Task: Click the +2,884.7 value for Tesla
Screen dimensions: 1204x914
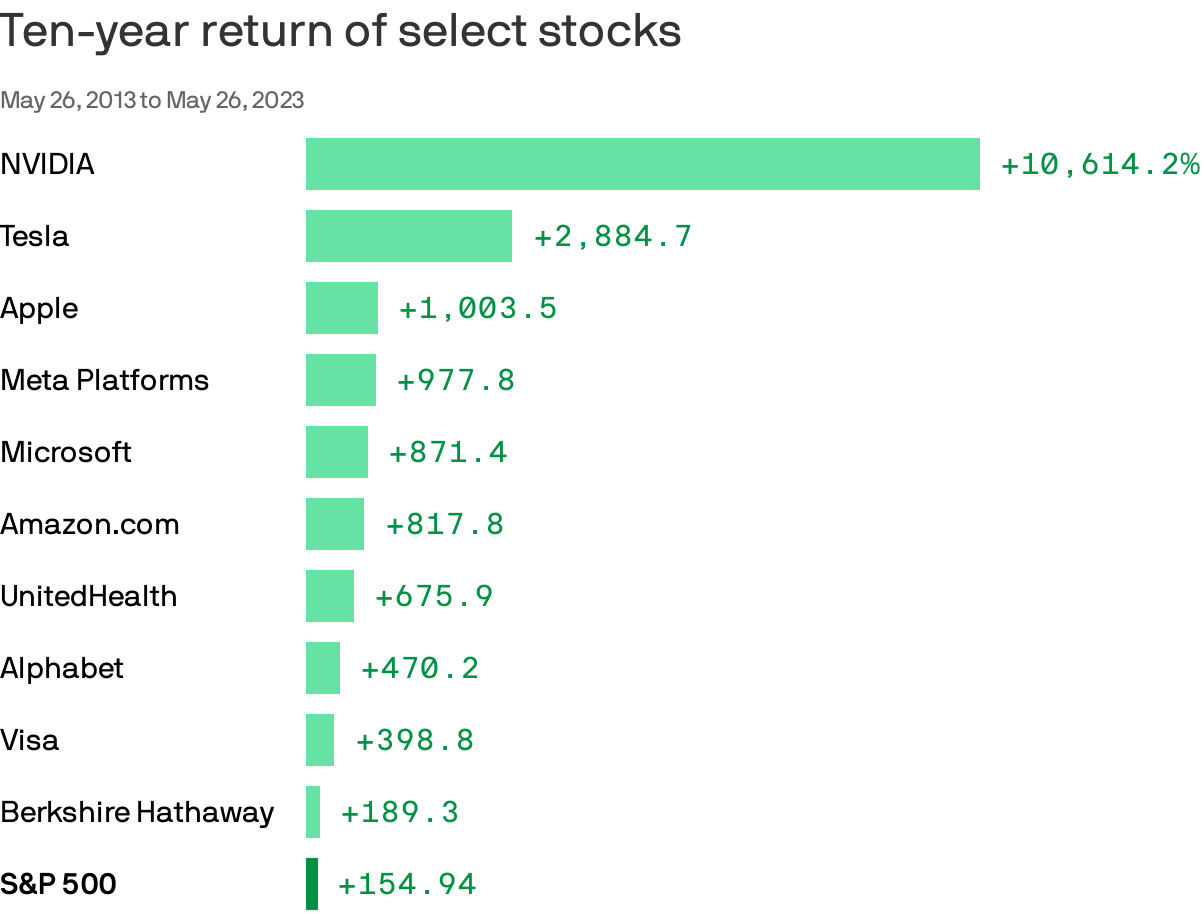Action: 612,236
